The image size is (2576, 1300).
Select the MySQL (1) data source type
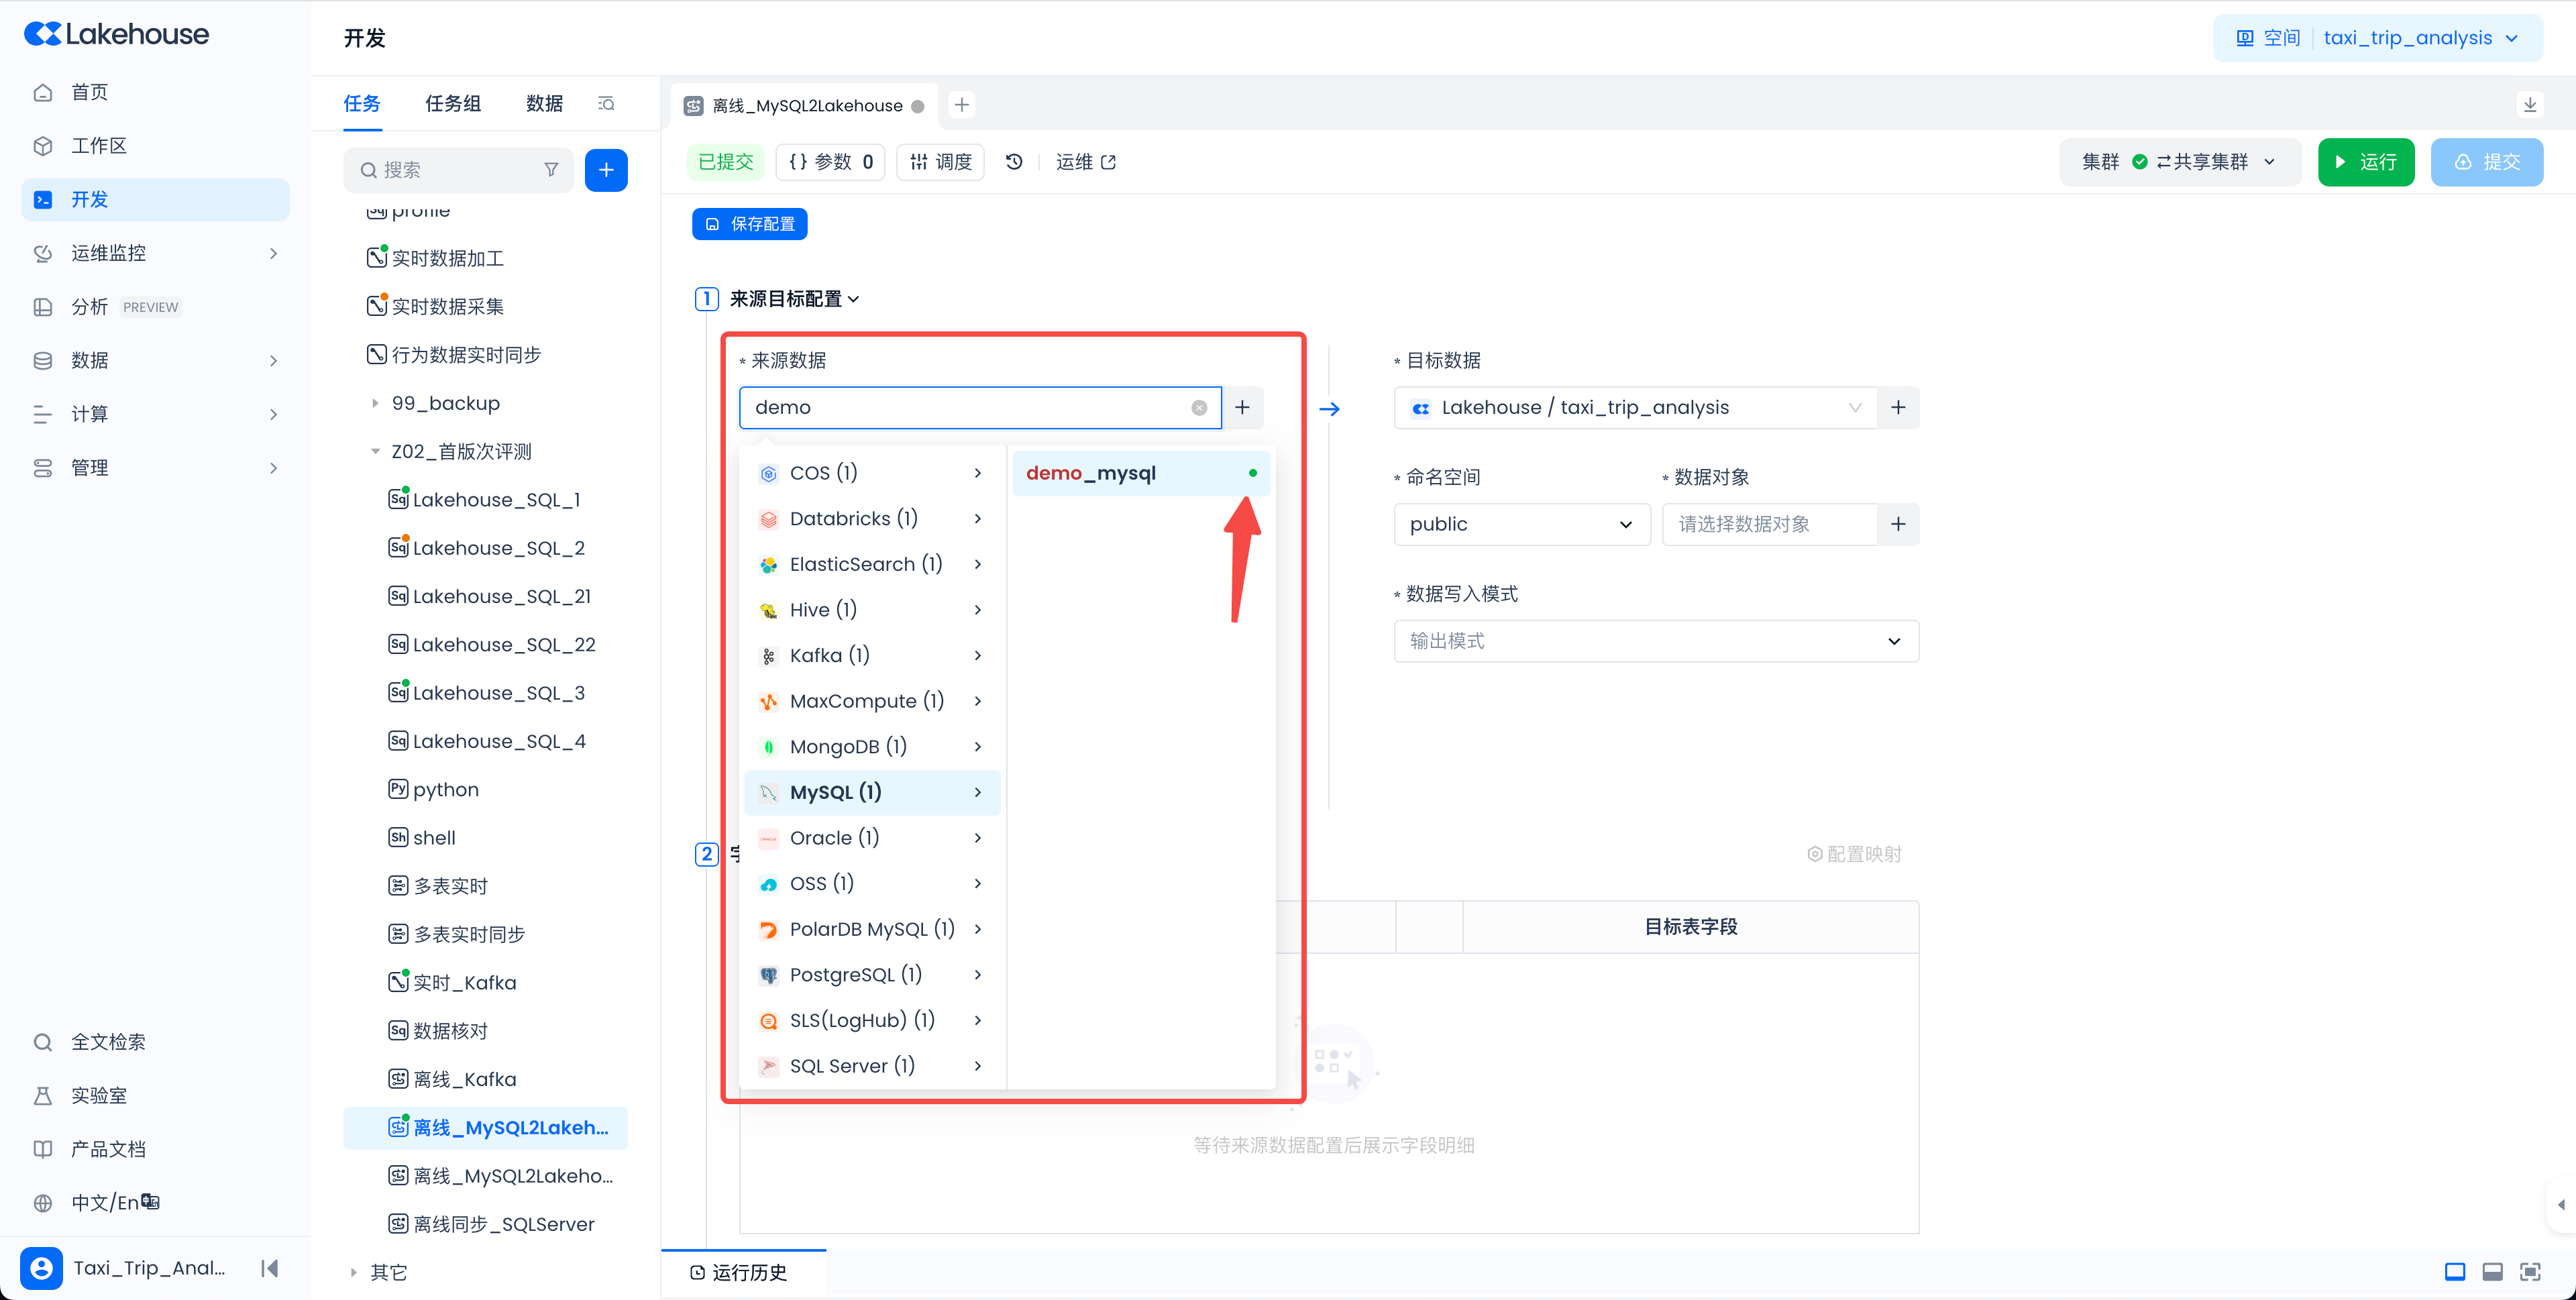pyautogui.click(x=872, y=793)
